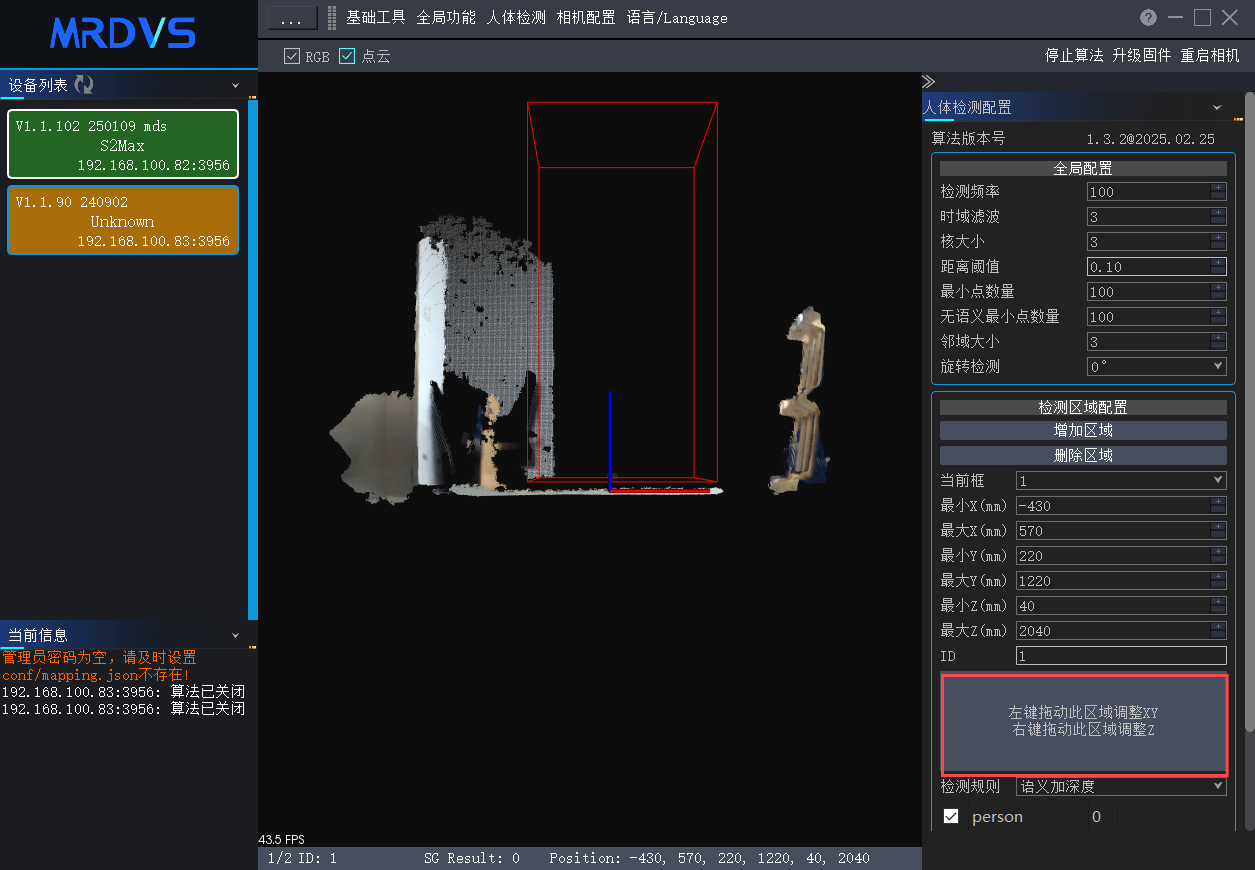
Task: Click the toolbar drag handle grip
Action: [332, 18]
